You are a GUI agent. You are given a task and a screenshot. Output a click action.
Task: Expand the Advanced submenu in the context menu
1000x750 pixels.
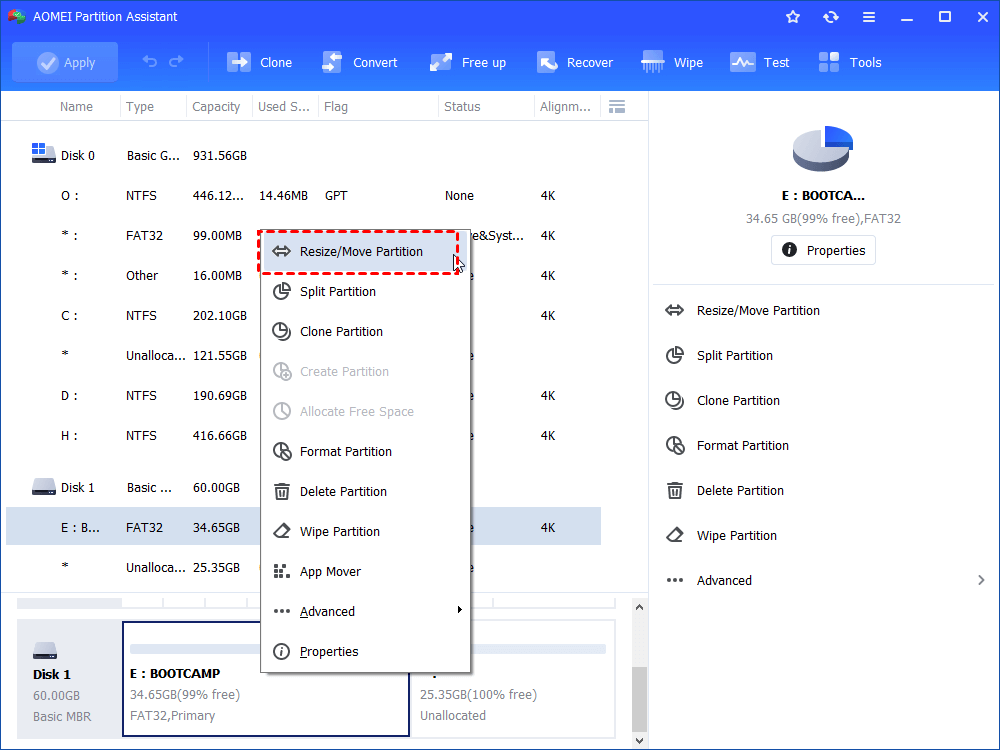(328, 611)
